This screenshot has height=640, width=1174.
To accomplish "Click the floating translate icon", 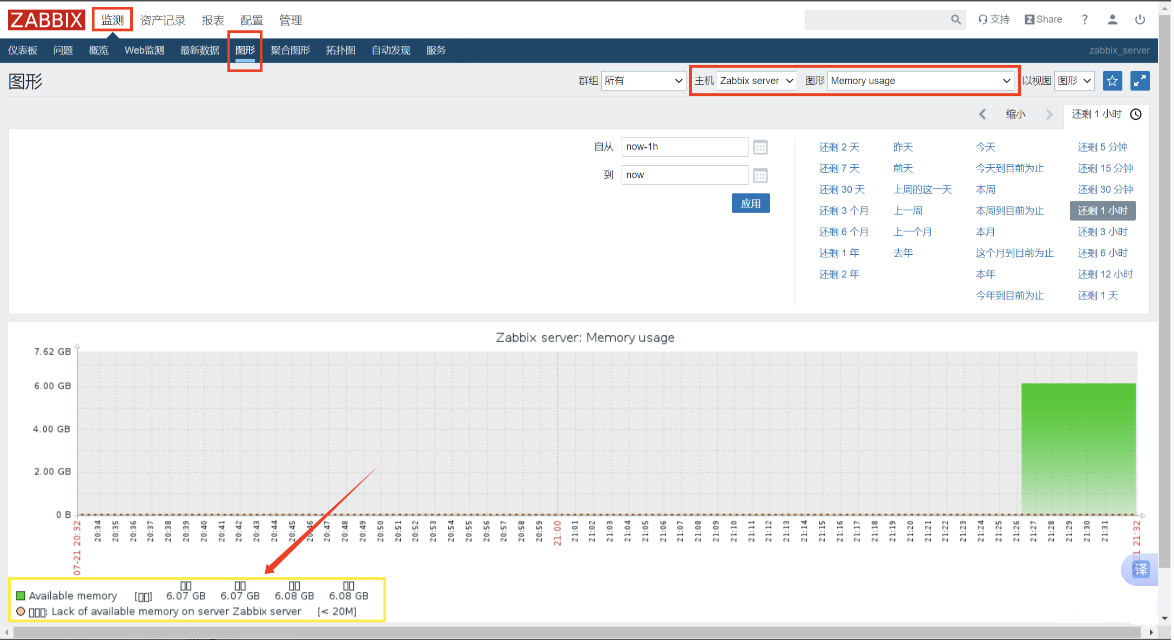I will point(1140,570).
